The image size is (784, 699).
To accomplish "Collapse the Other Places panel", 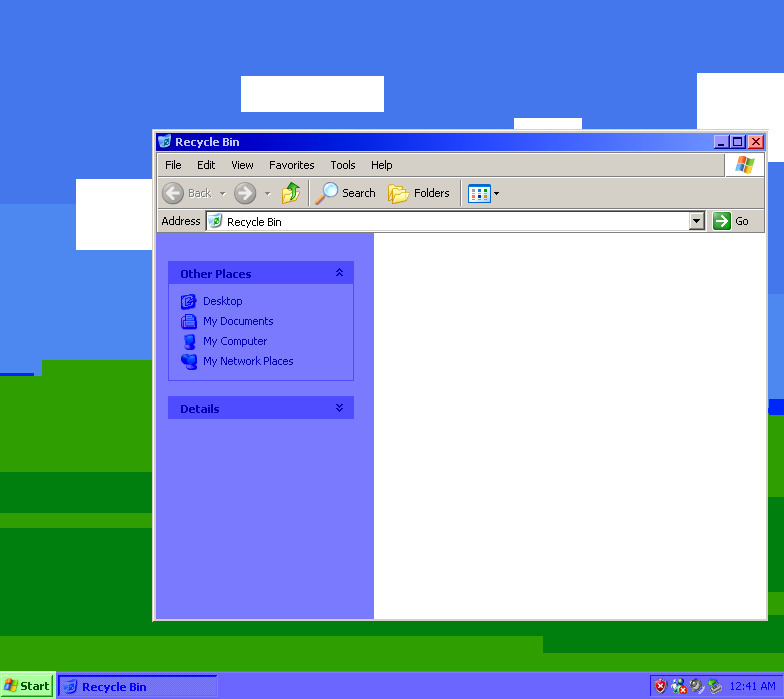I will pos(340,273).
